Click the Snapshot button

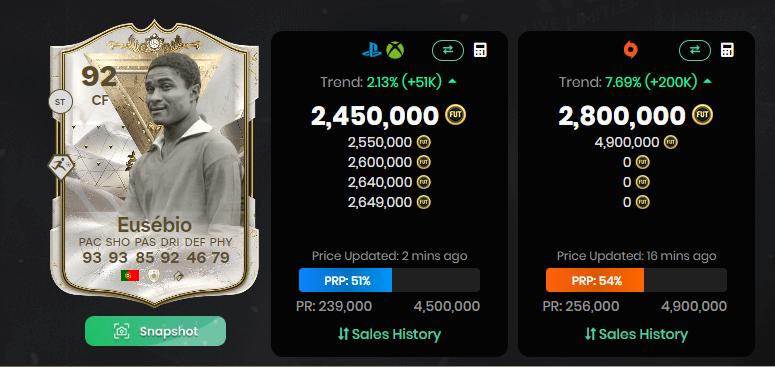(x=155, y=331)
